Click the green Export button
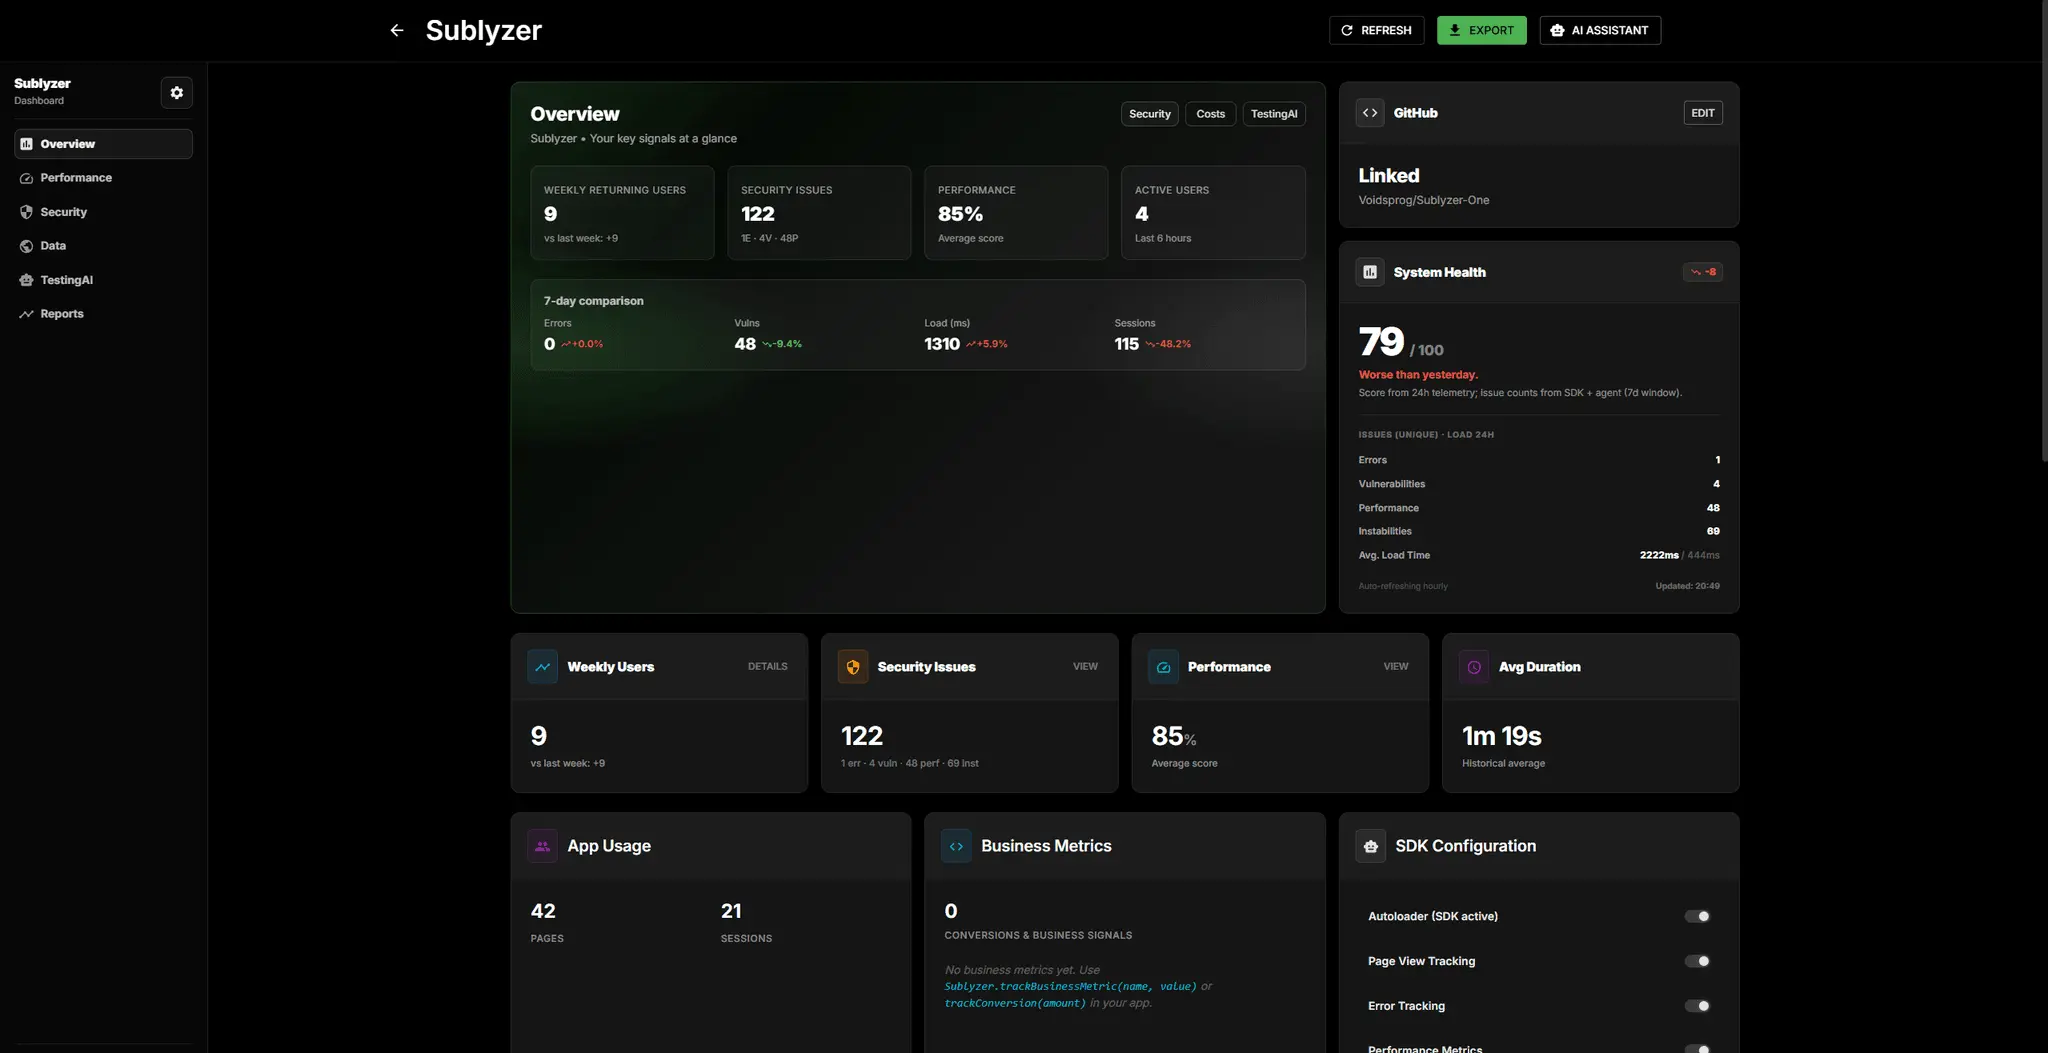The image size is (2048, 1053). tap(1482, 30)
